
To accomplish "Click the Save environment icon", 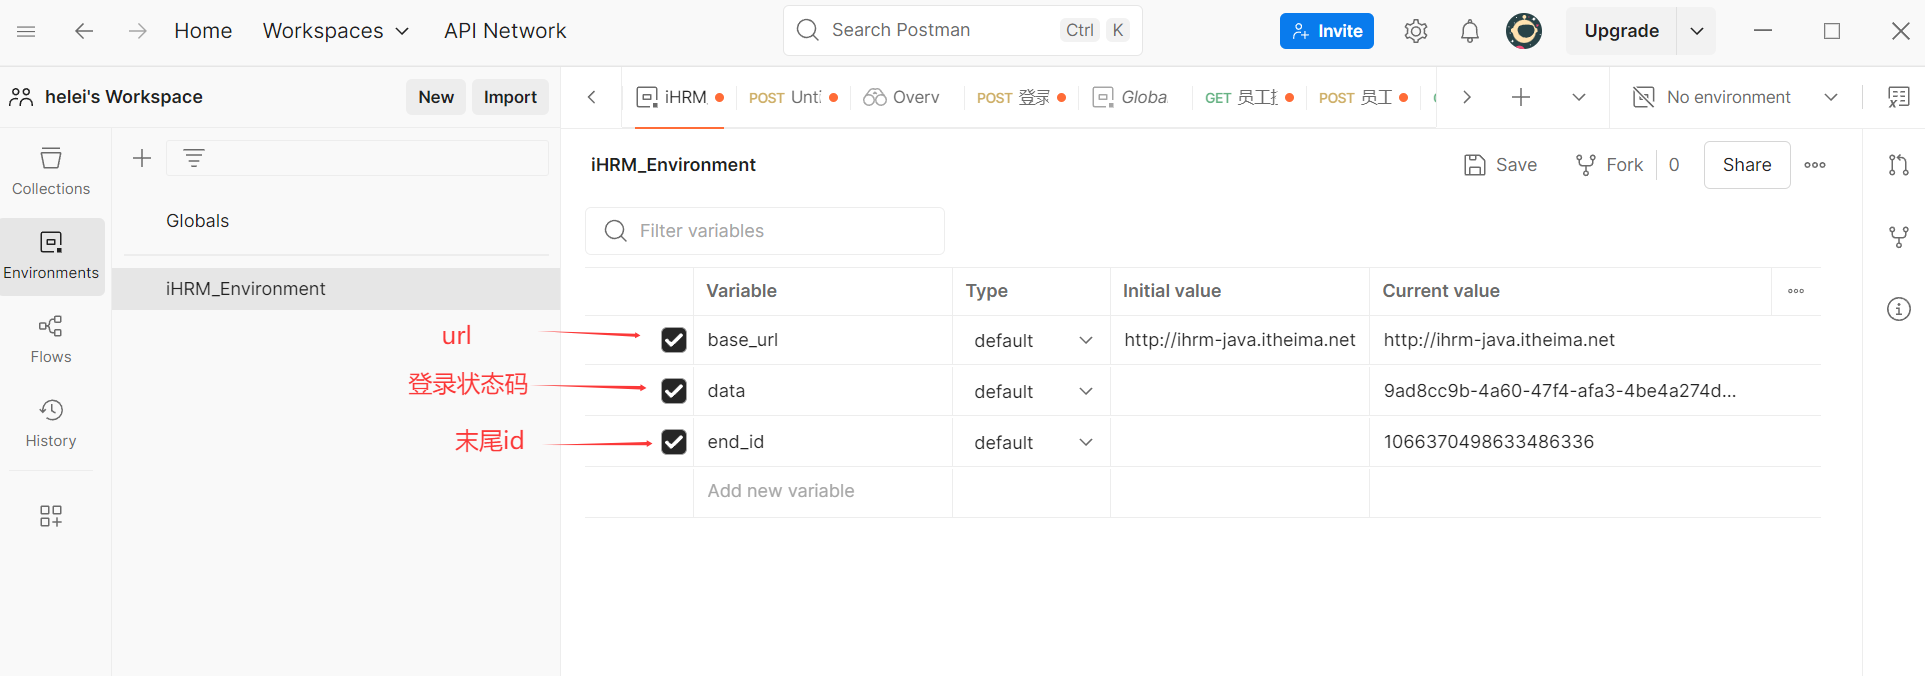I will coord(1475,165).
